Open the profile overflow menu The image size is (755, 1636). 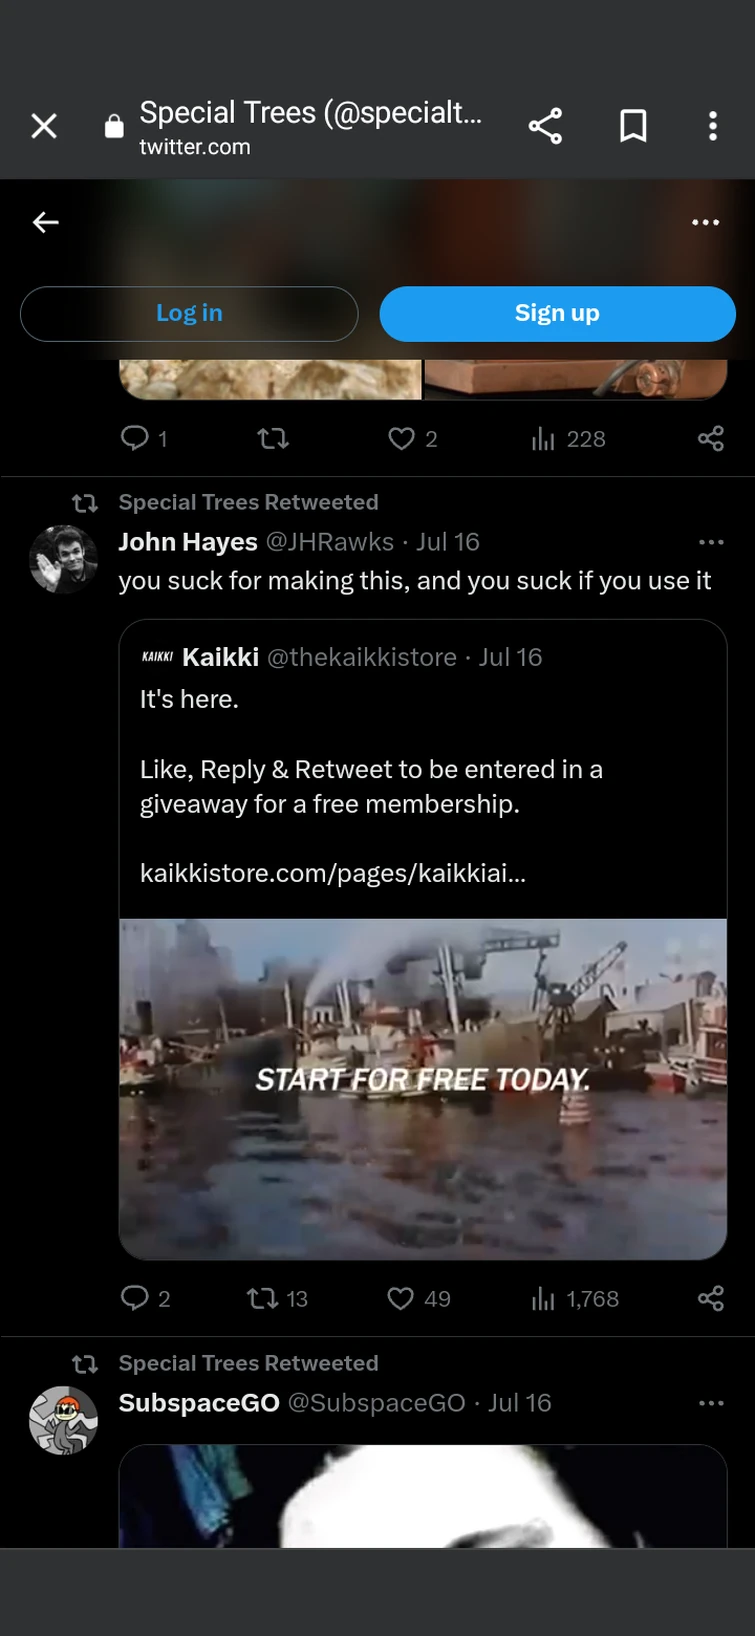pos(705,222)
